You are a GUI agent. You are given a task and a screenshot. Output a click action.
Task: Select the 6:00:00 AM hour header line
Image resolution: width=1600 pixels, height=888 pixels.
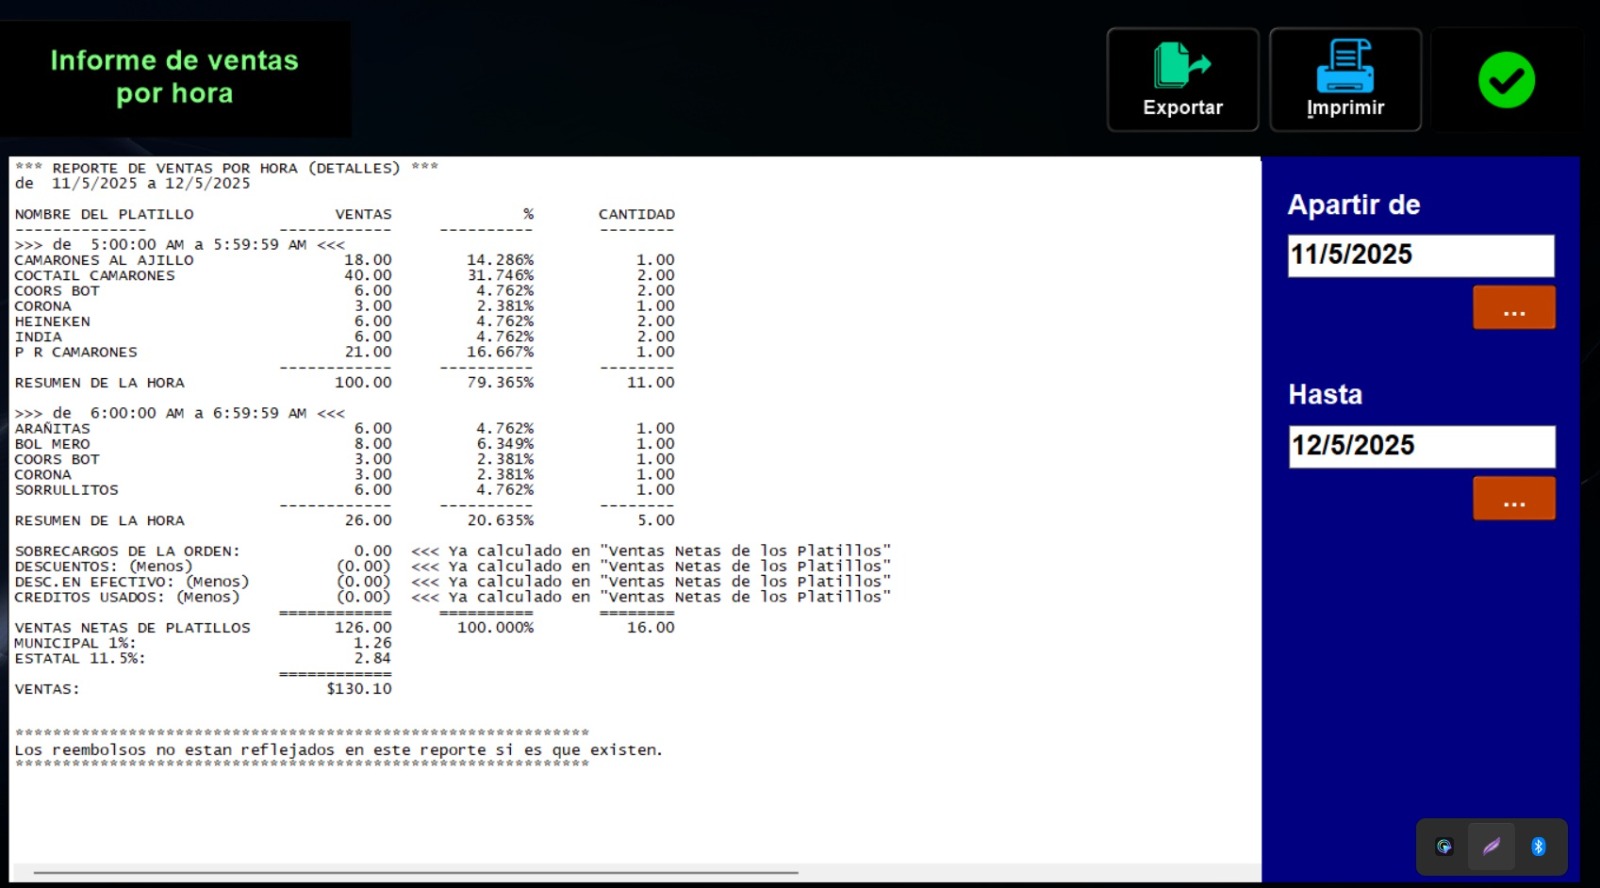[x=180, y=414]
